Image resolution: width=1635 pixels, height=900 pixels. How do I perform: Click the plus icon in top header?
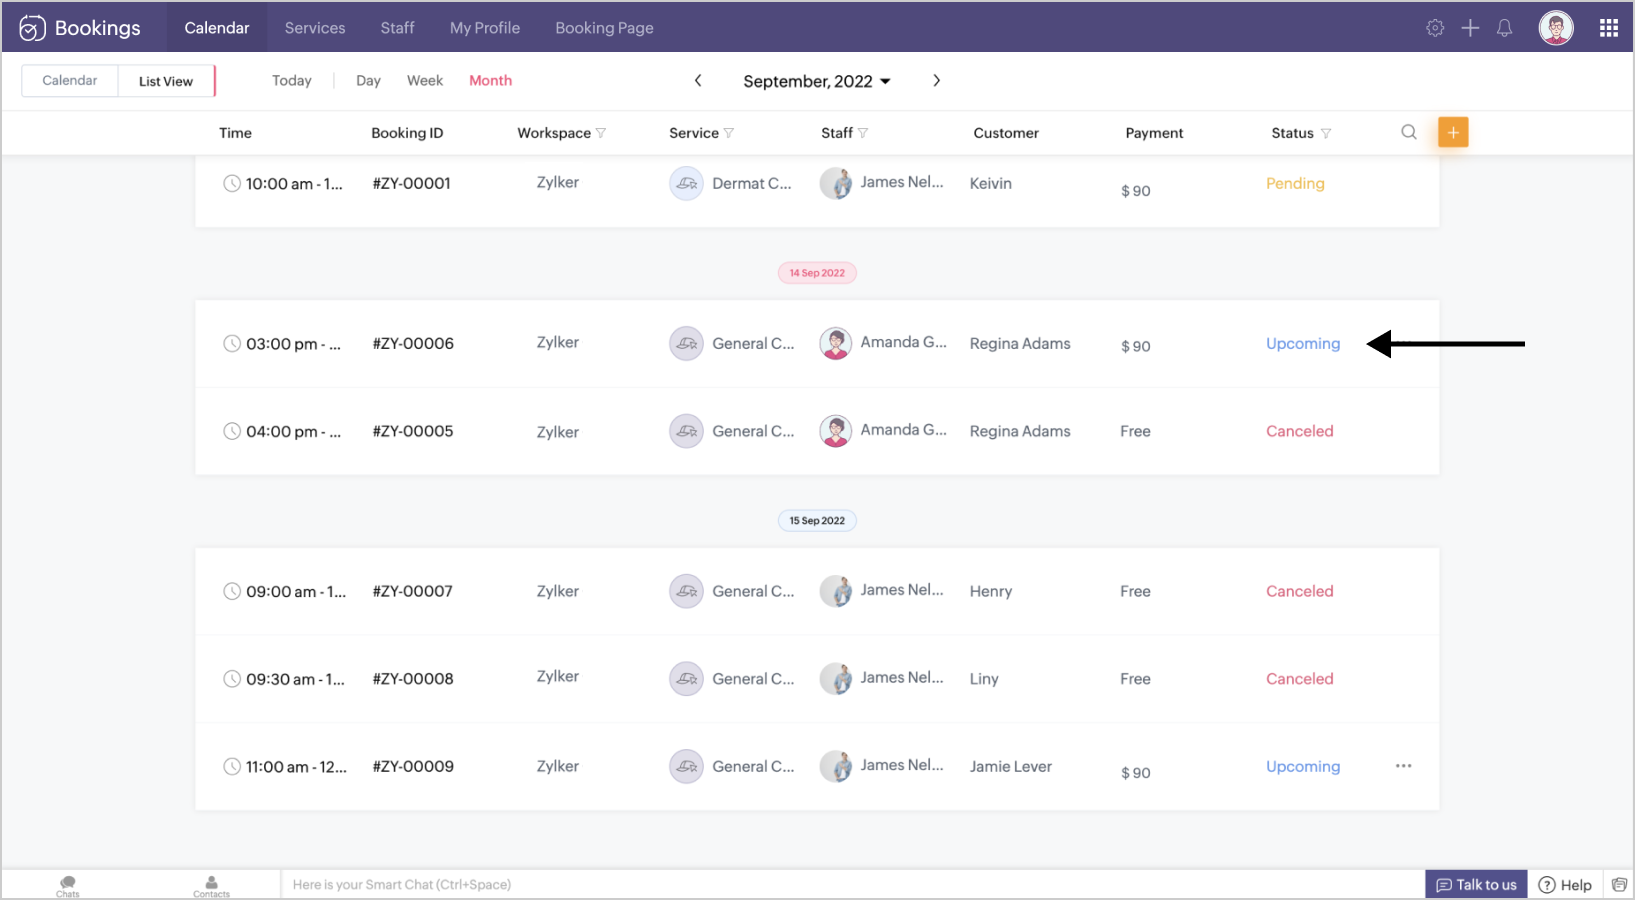1470,28
